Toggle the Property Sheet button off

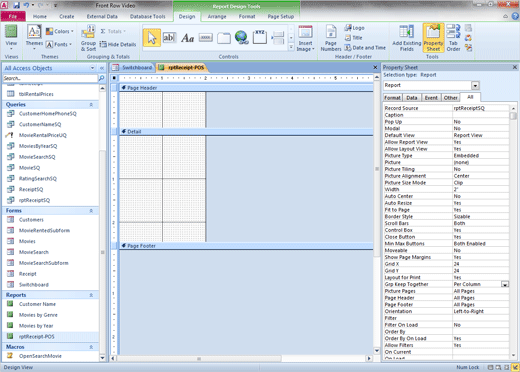click(x=433, y=38)
